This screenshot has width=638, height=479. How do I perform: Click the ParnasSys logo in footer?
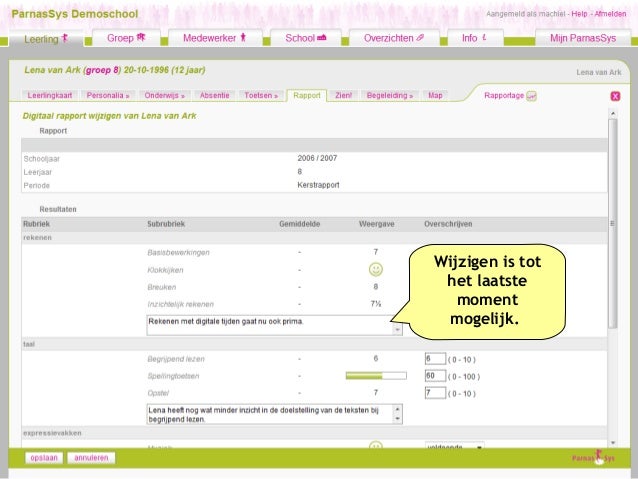tap(593, 458)
